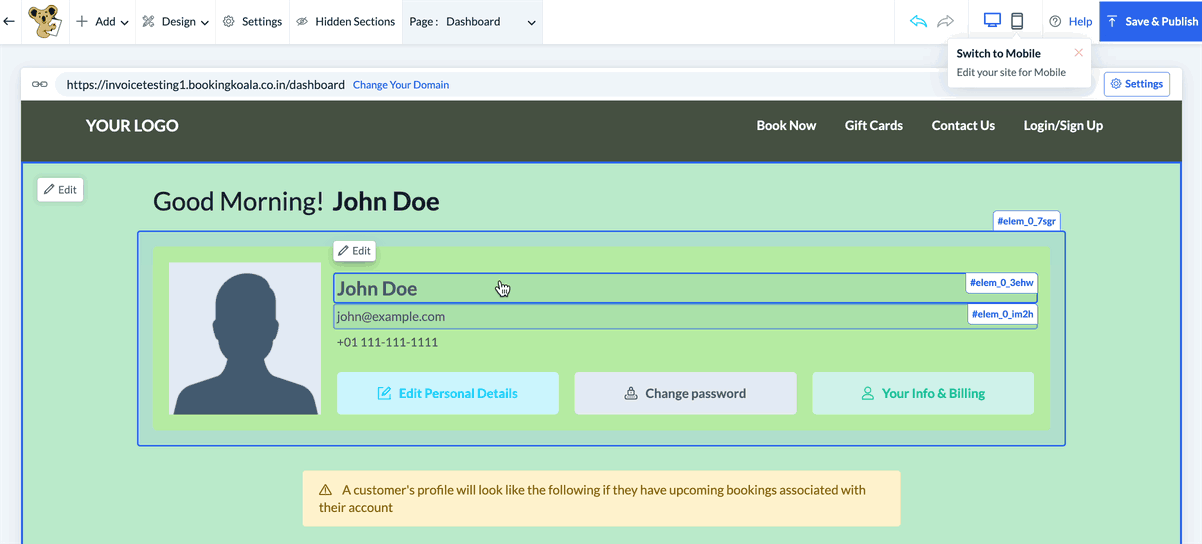This screenshot has height=544, width=1202.
Task: Click the URL chain link icon
Action: (40, 85)
